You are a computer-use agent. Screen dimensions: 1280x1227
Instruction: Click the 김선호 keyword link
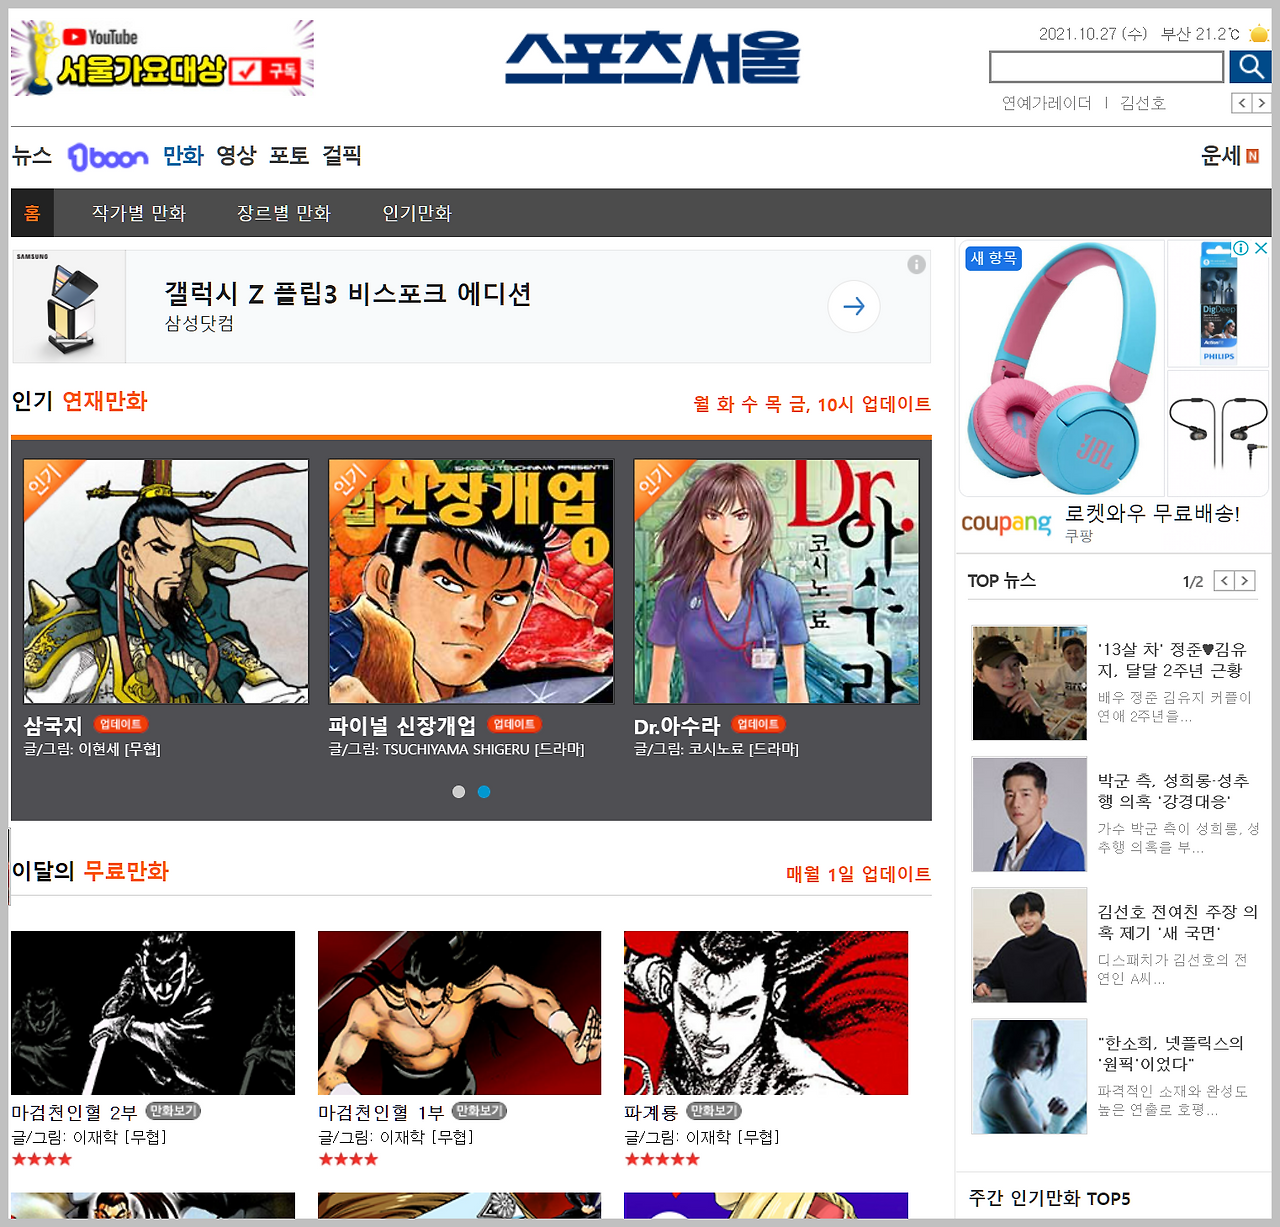[x=1143, y=103]
